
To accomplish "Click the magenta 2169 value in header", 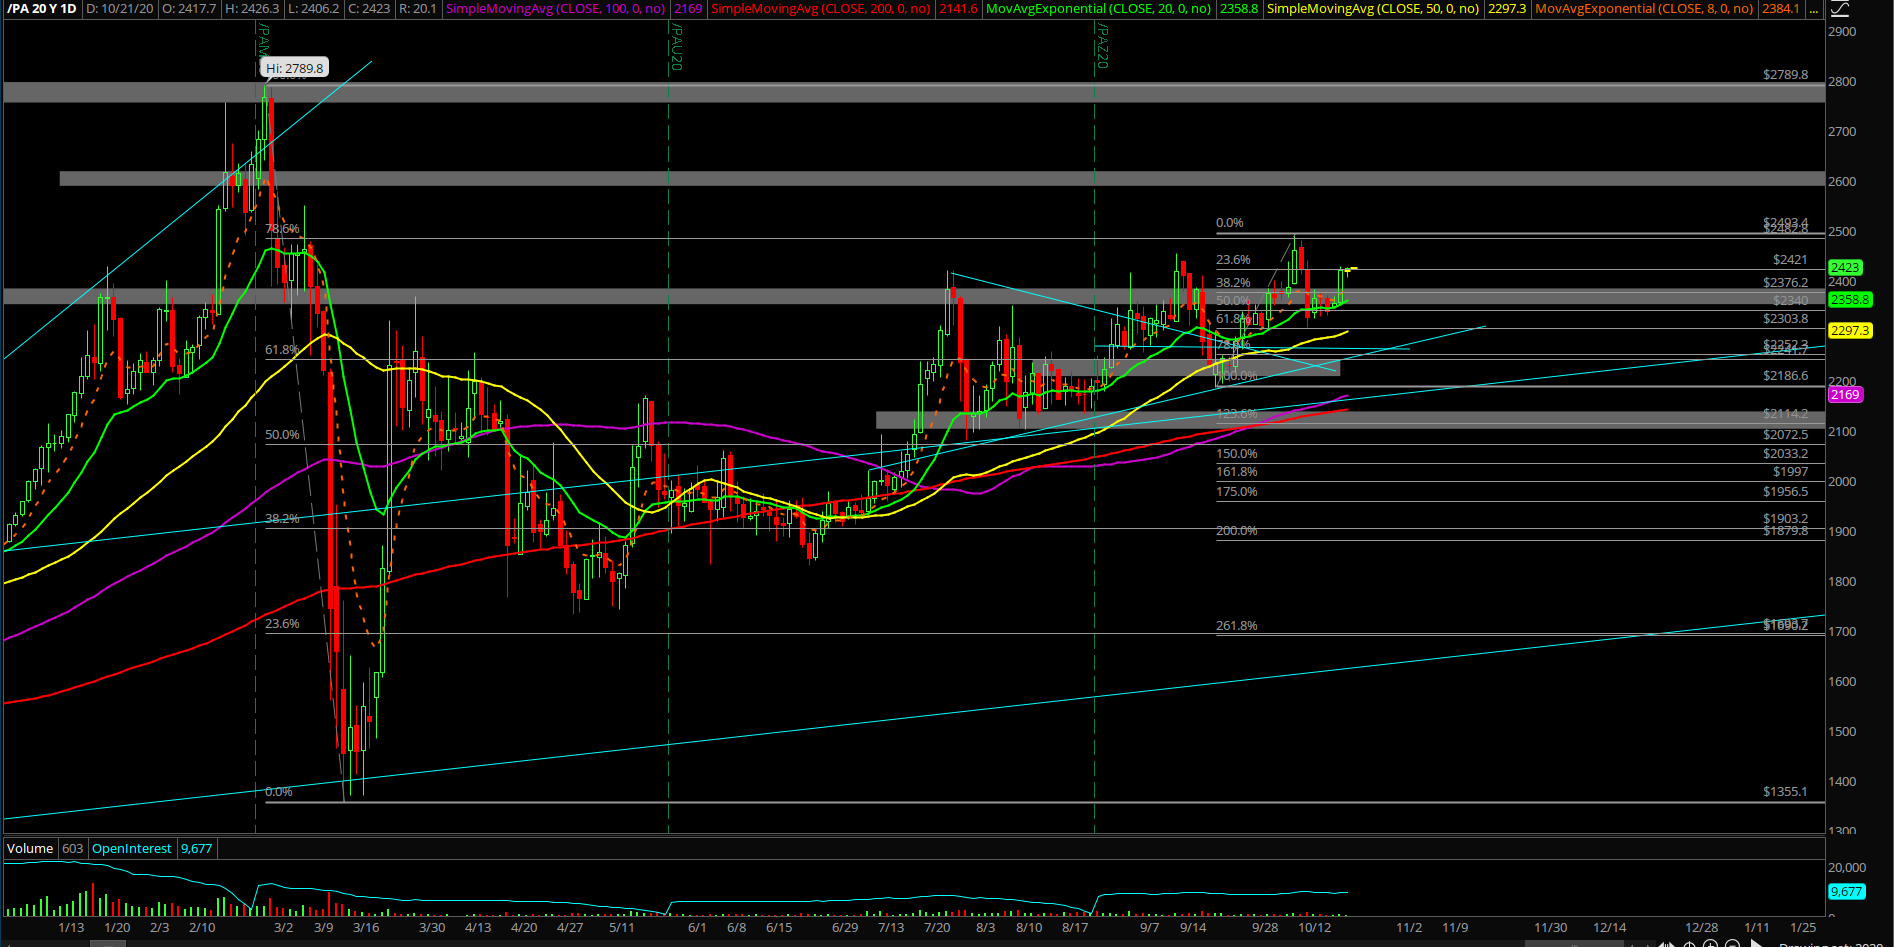I will [688, 8].
